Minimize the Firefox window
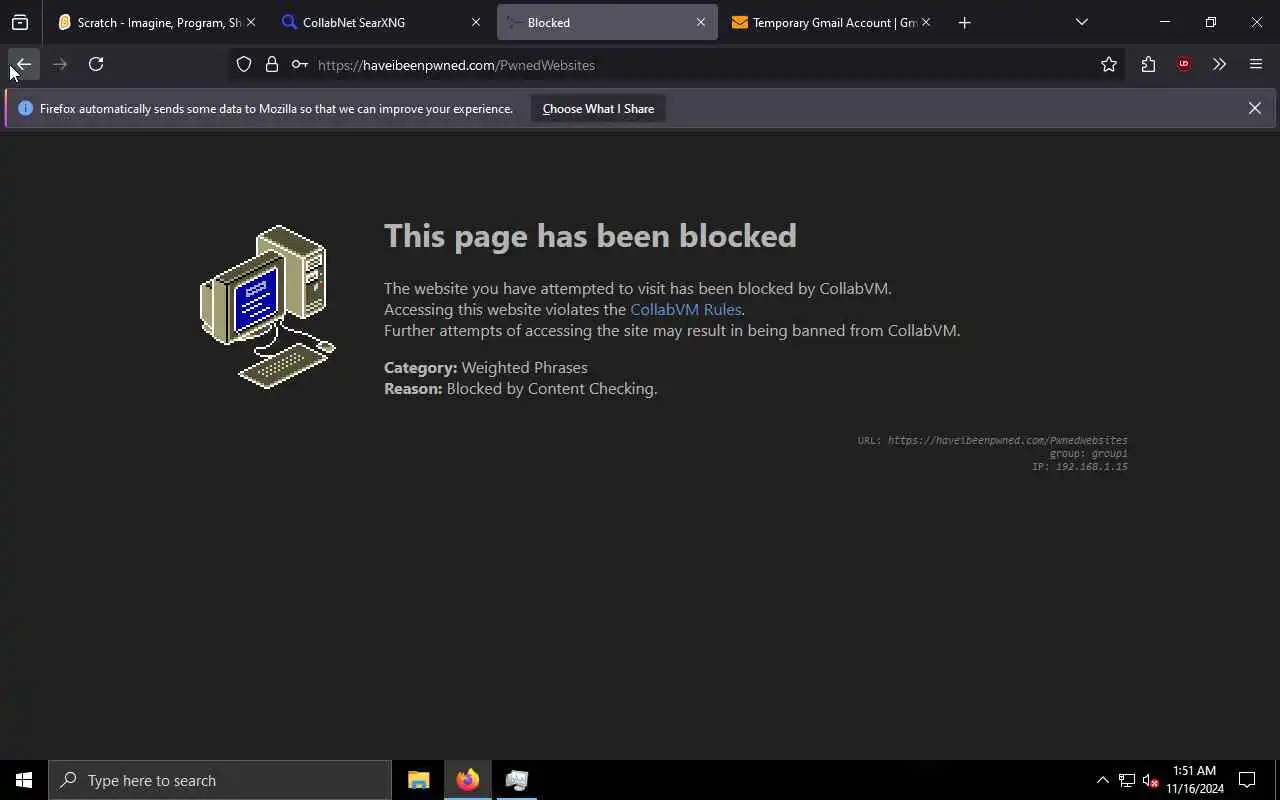1280x800 pixels. click(x=1164, y=22)
